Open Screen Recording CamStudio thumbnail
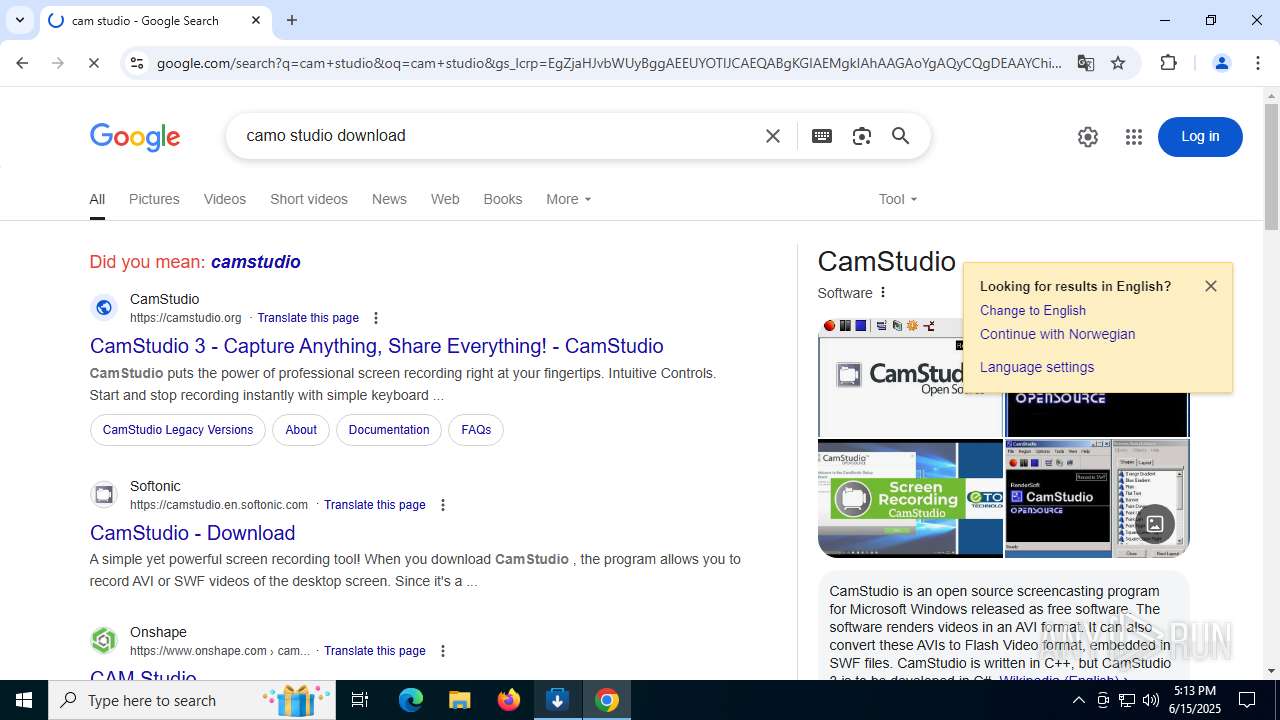The height and width of the screenshot is (720, 1280). click(910, 498)
